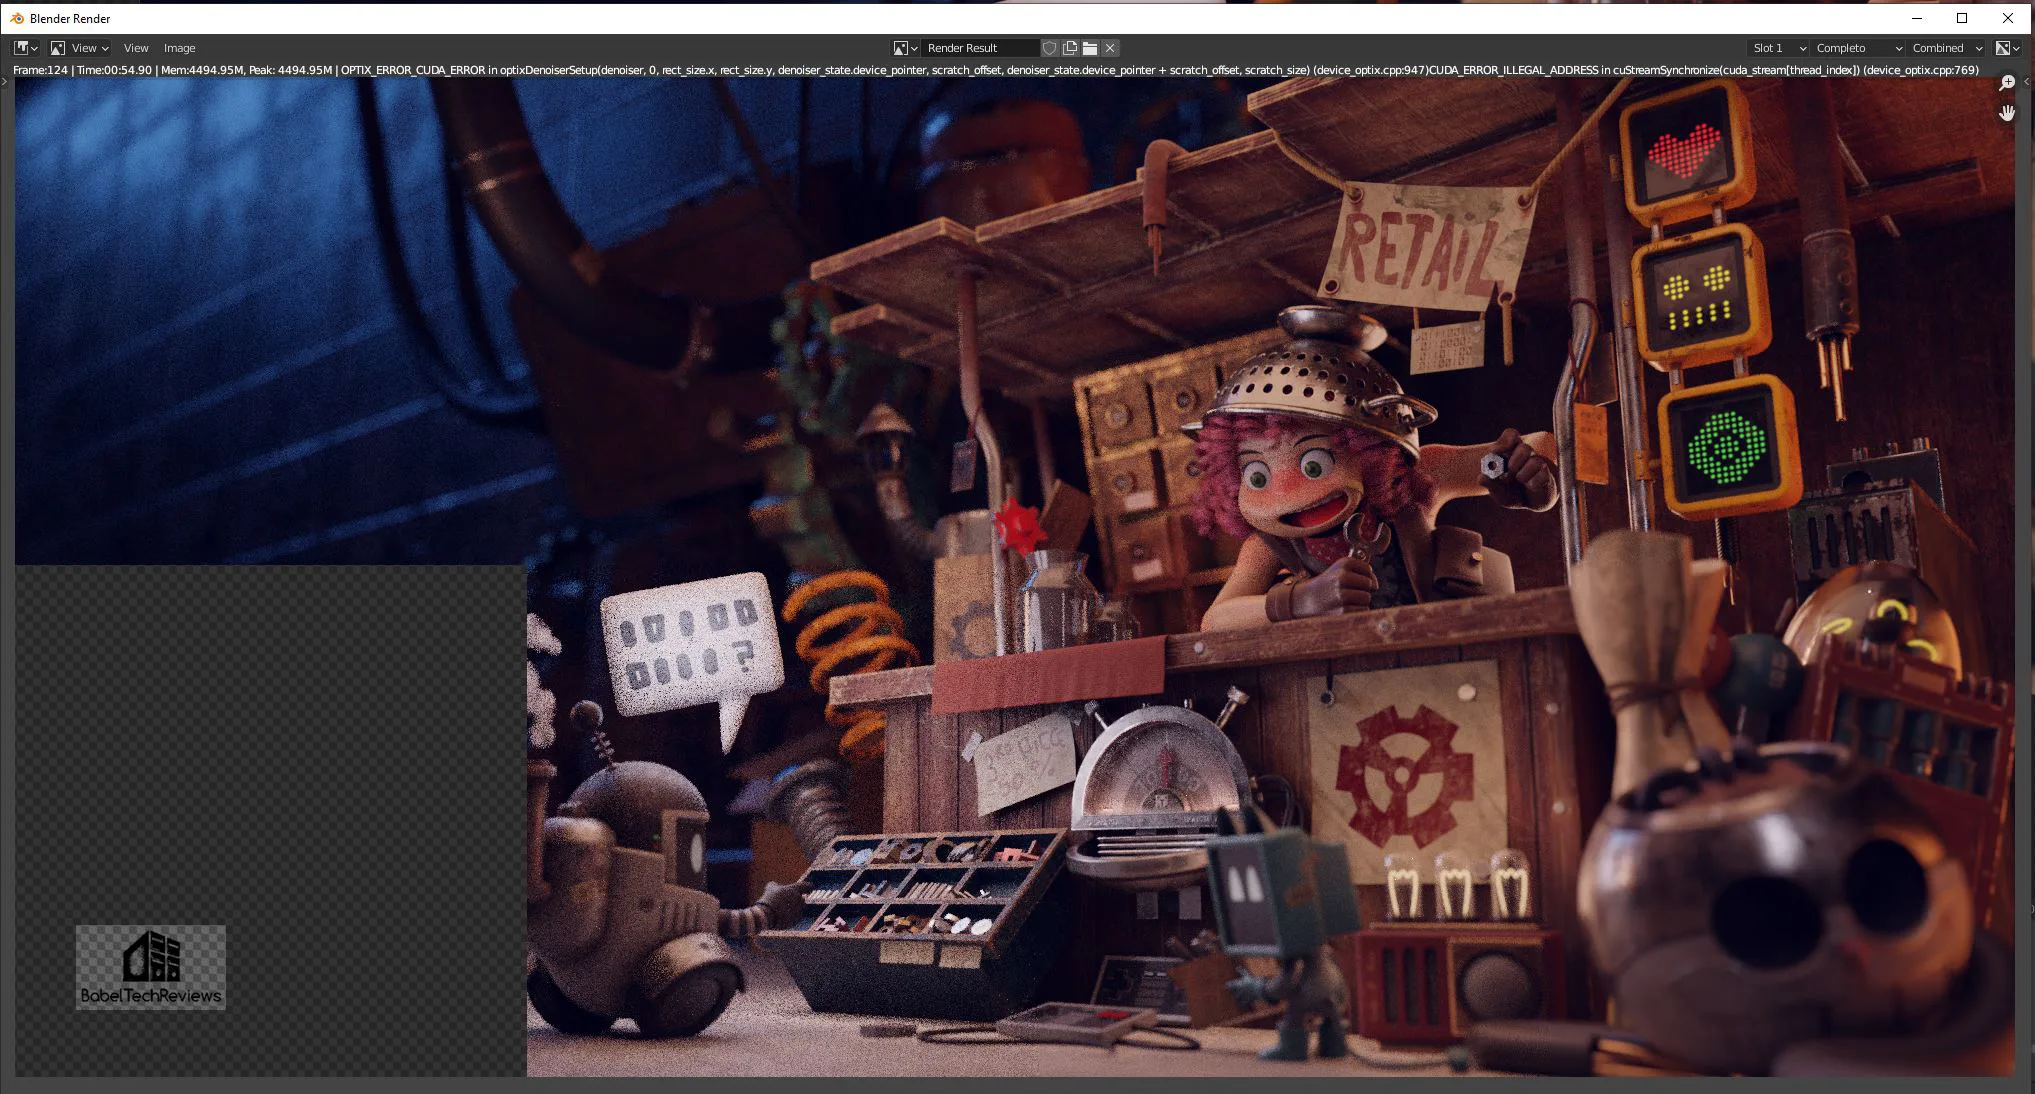The height and width of the screenshot is (1094, 2035).
Task: Open the Completo render layer dropdown
Action: pos(1858,48)
